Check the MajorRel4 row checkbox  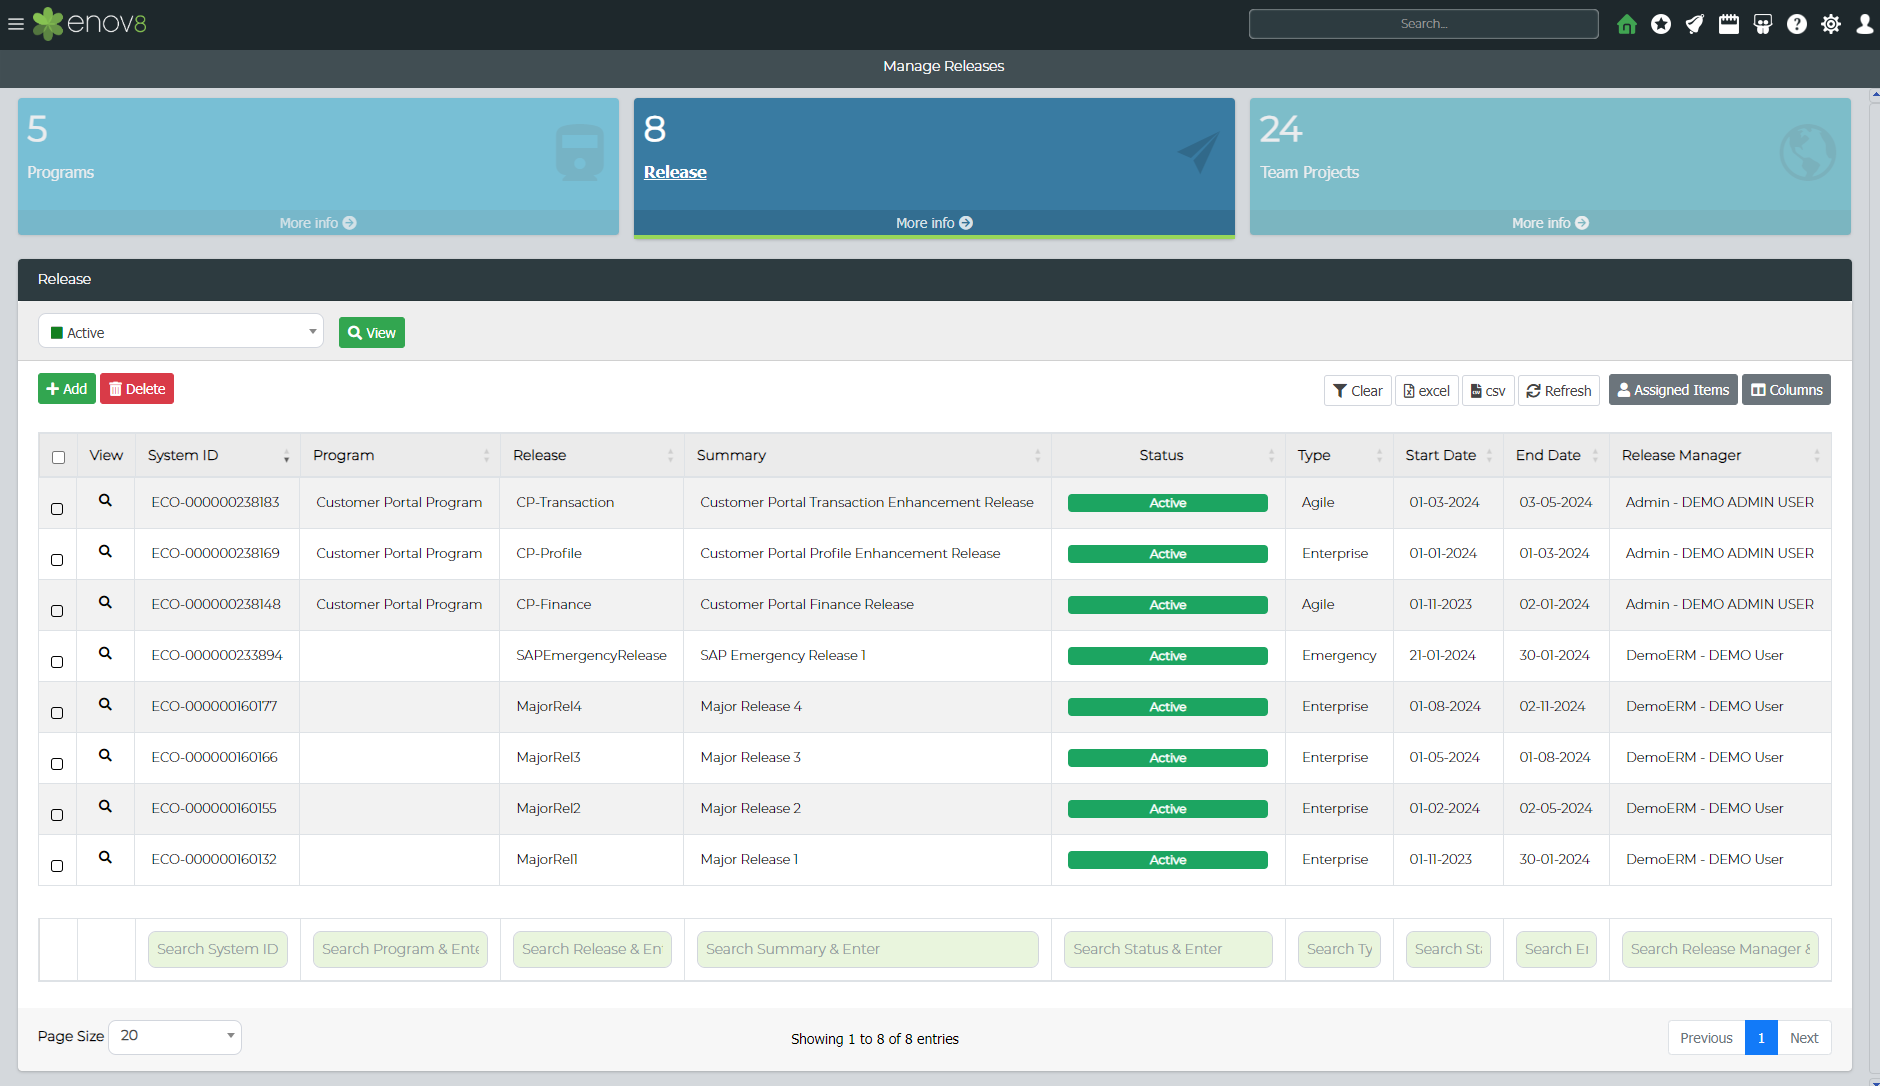coord(57,713)
